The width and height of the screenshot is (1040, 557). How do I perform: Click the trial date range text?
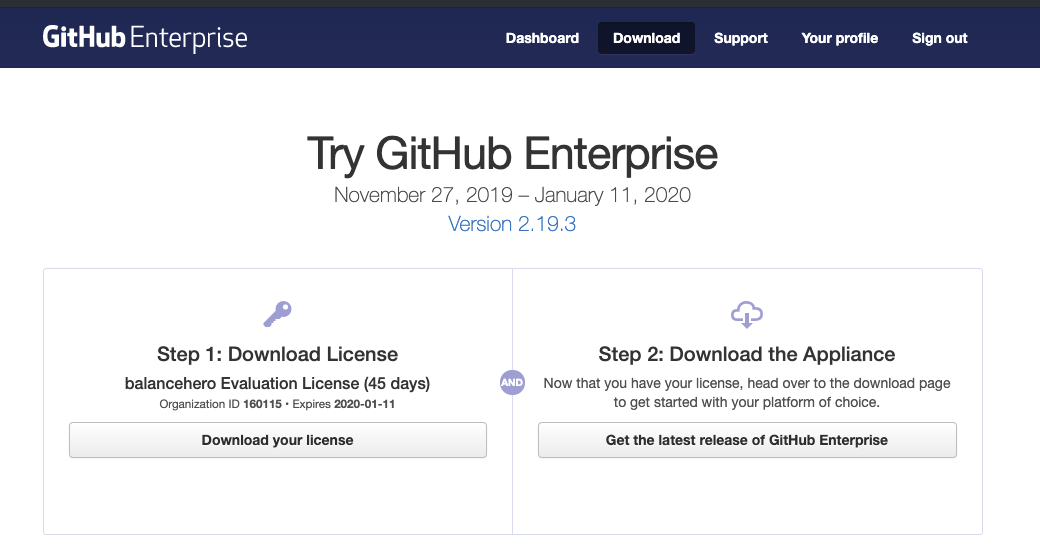pyautogui.click(x=512, y=195)
